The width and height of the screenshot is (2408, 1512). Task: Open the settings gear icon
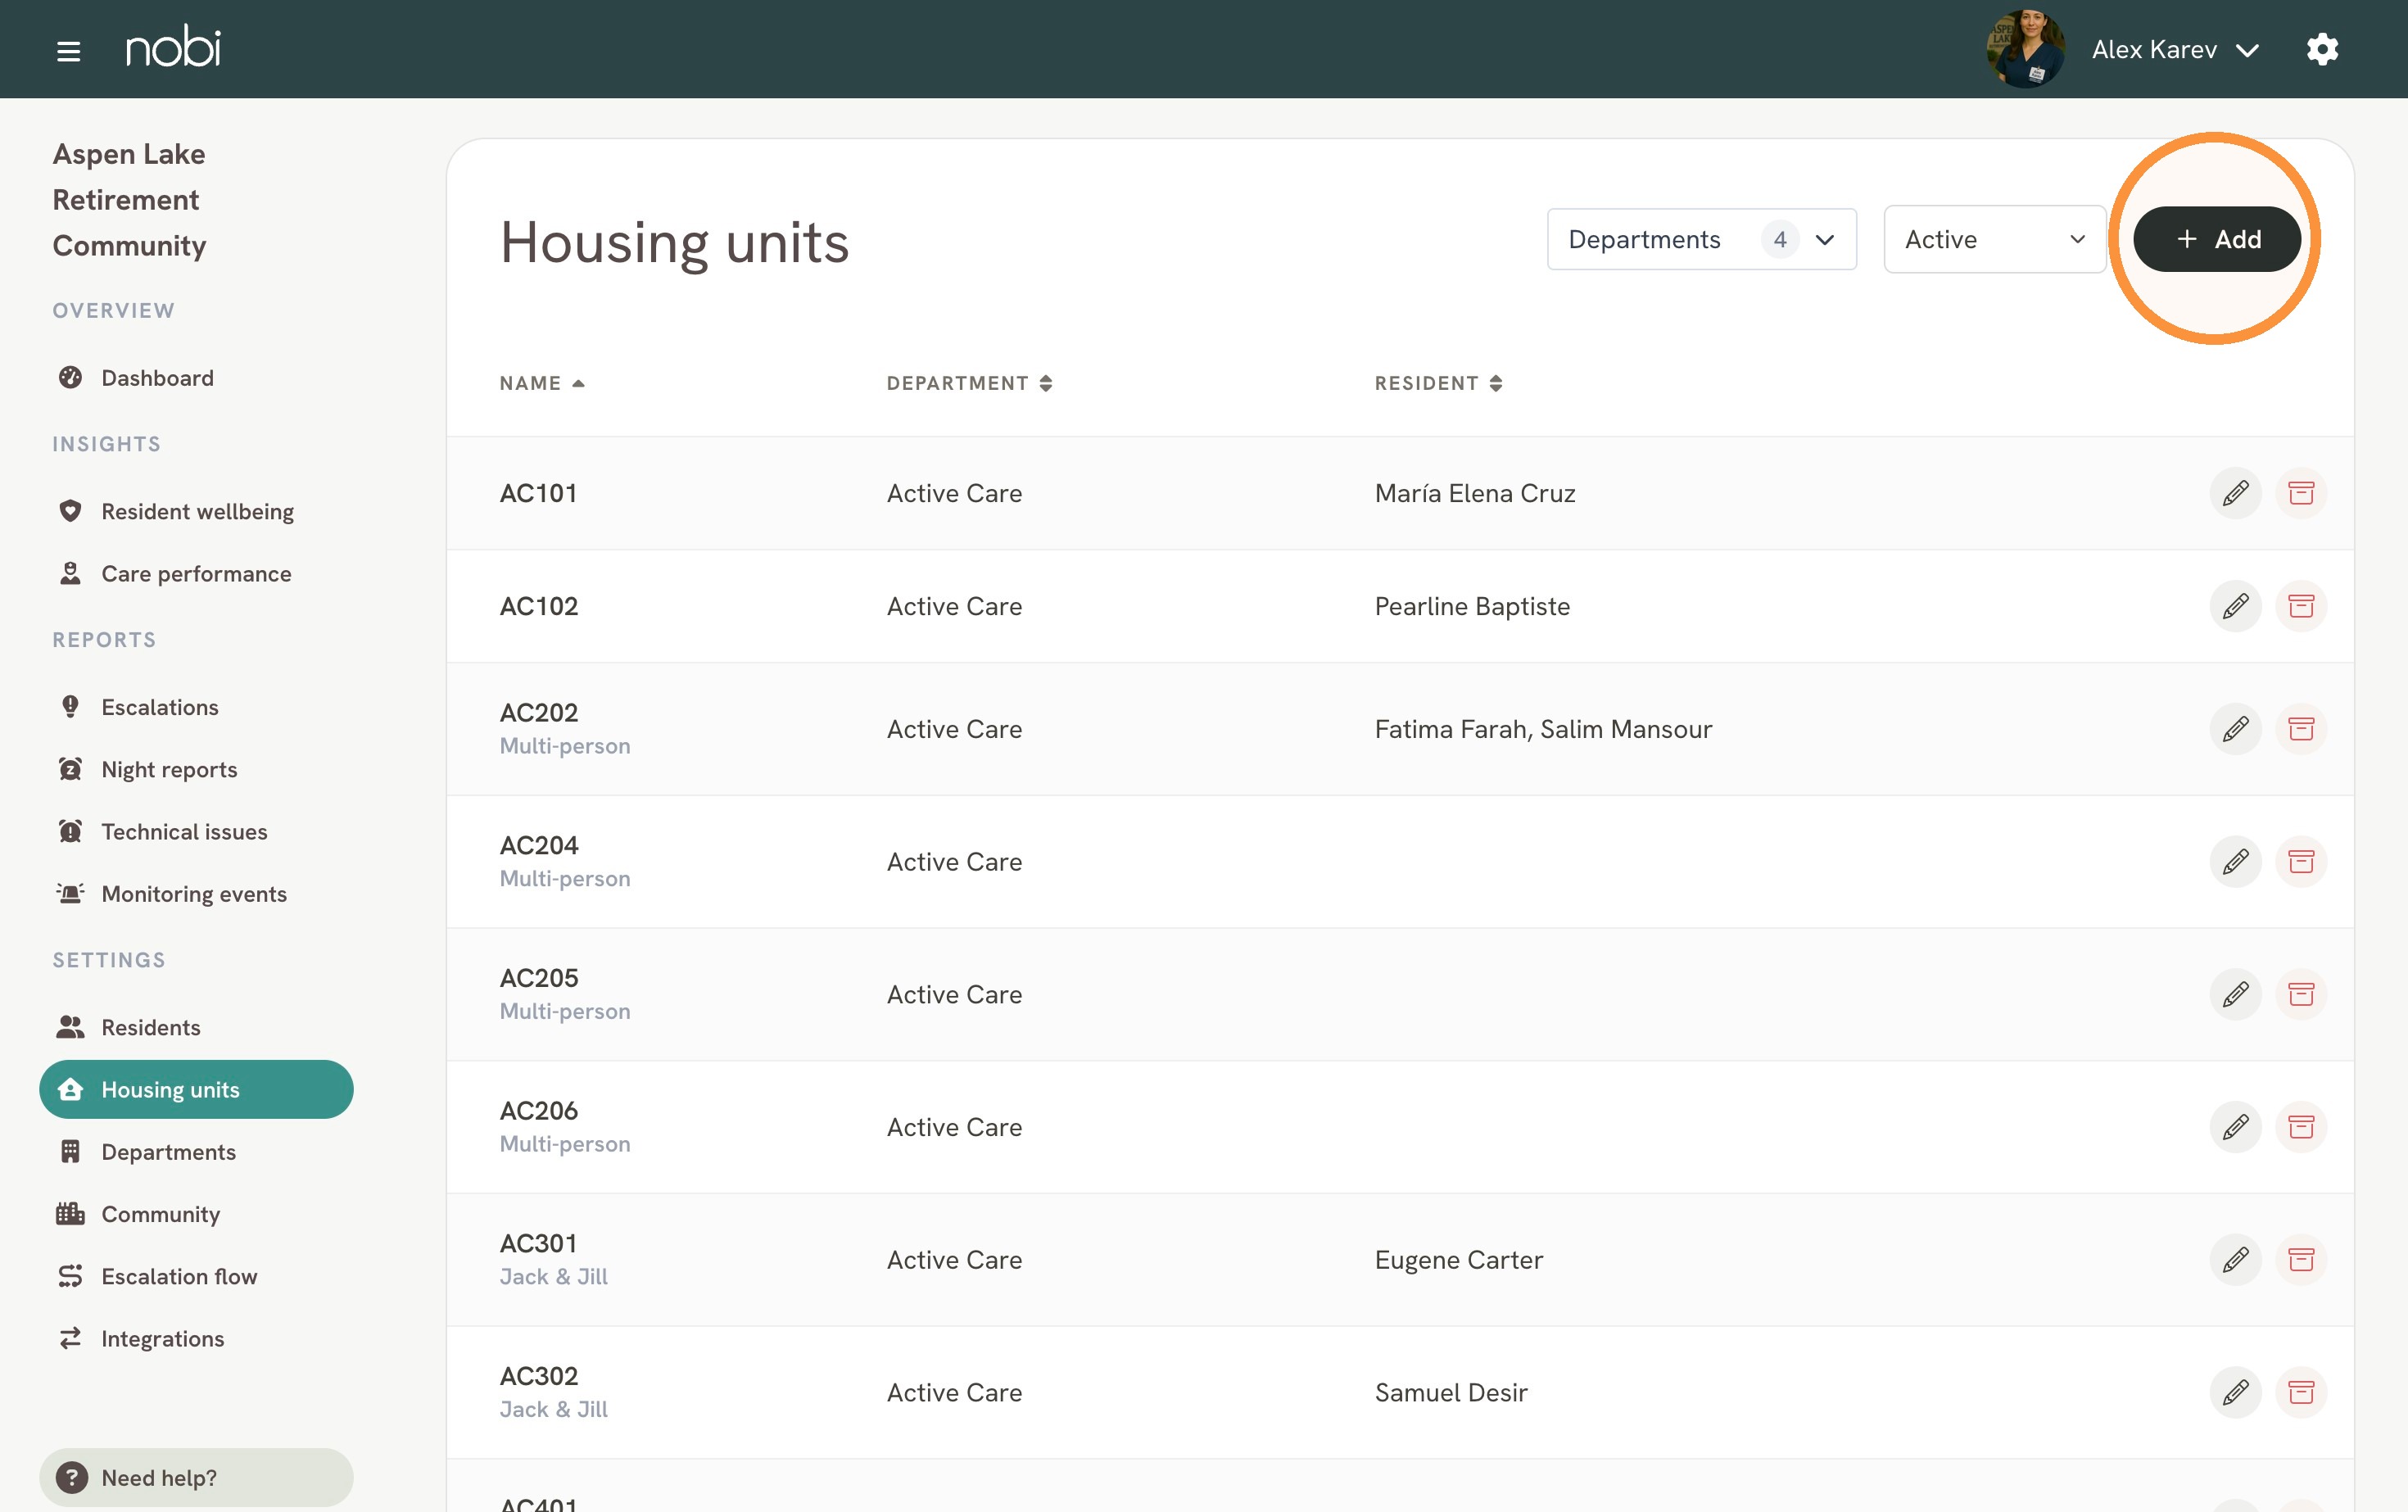[x=2322, y=49]
